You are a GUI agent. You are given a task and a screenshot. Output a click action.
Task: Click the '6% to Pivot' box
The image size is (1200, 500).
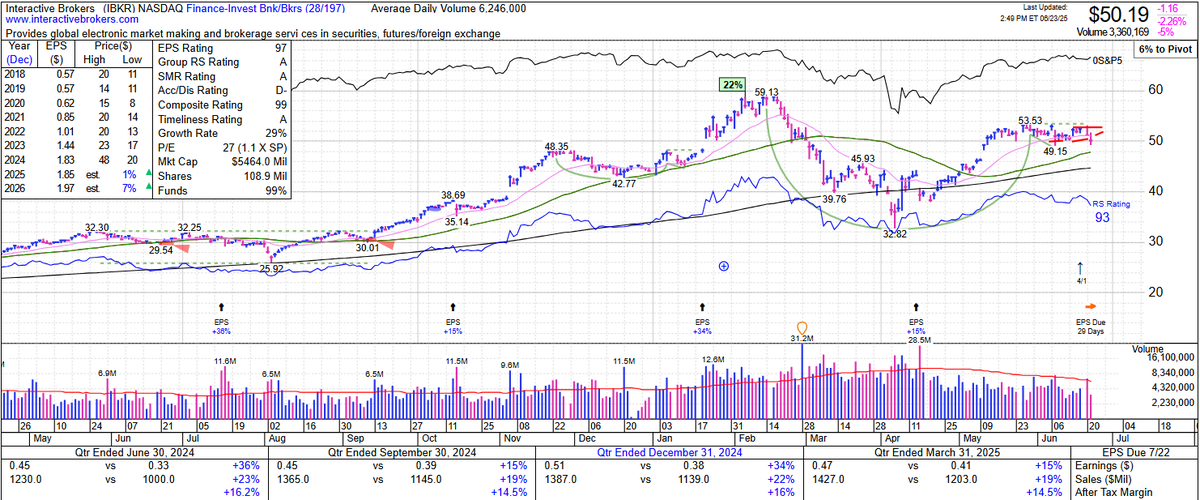[1165, 50]
